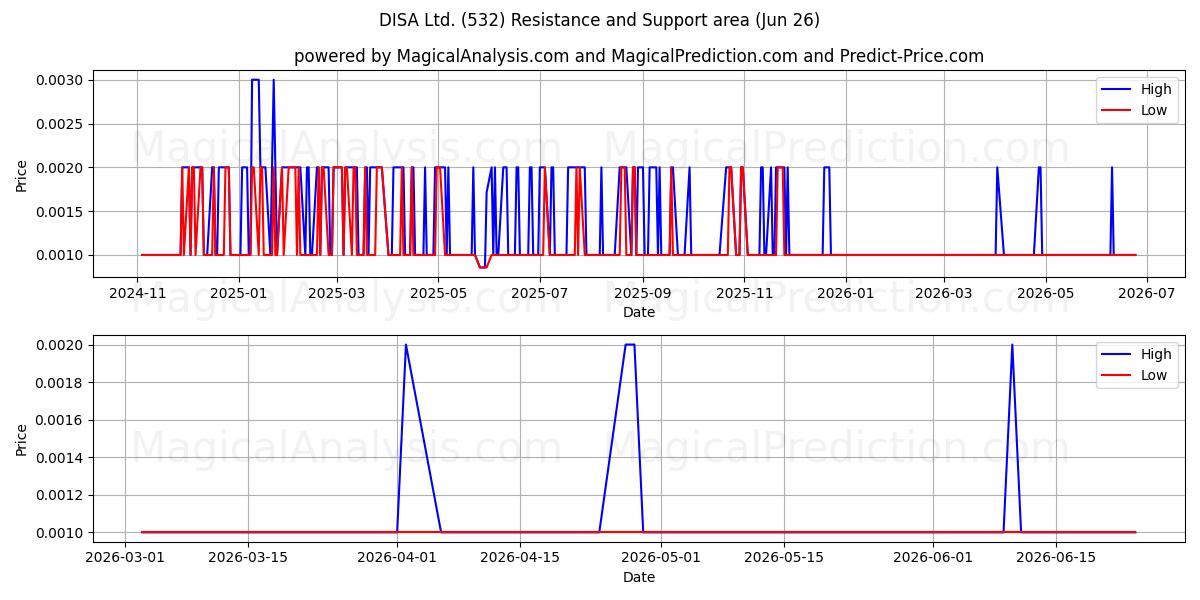Click the blue peak near 2026-06-10 in lower chart
Image resolution: width=1200 pixels, height=600 pixels.
pyautogui.click(x=1012, y=345)
